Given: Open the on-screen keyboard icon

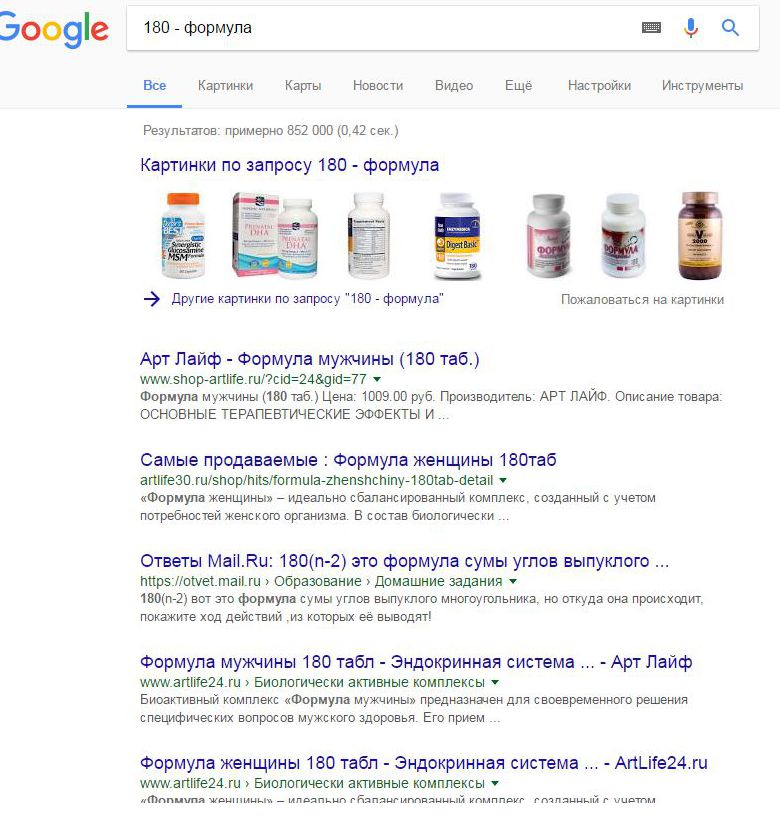Looking at the screenshot, I should (x=651, y=28).
